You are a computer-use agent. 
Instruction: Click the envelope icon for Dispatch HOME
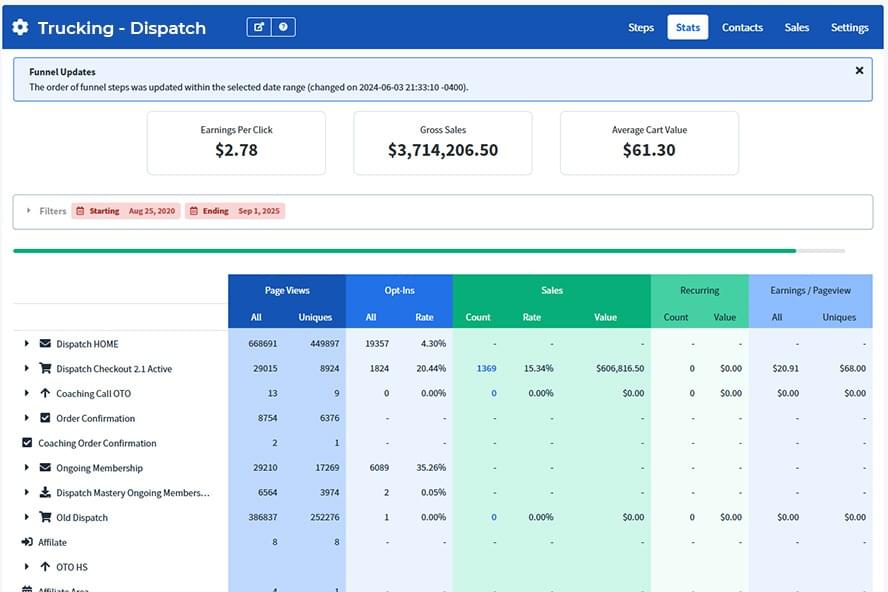point(45,344)
